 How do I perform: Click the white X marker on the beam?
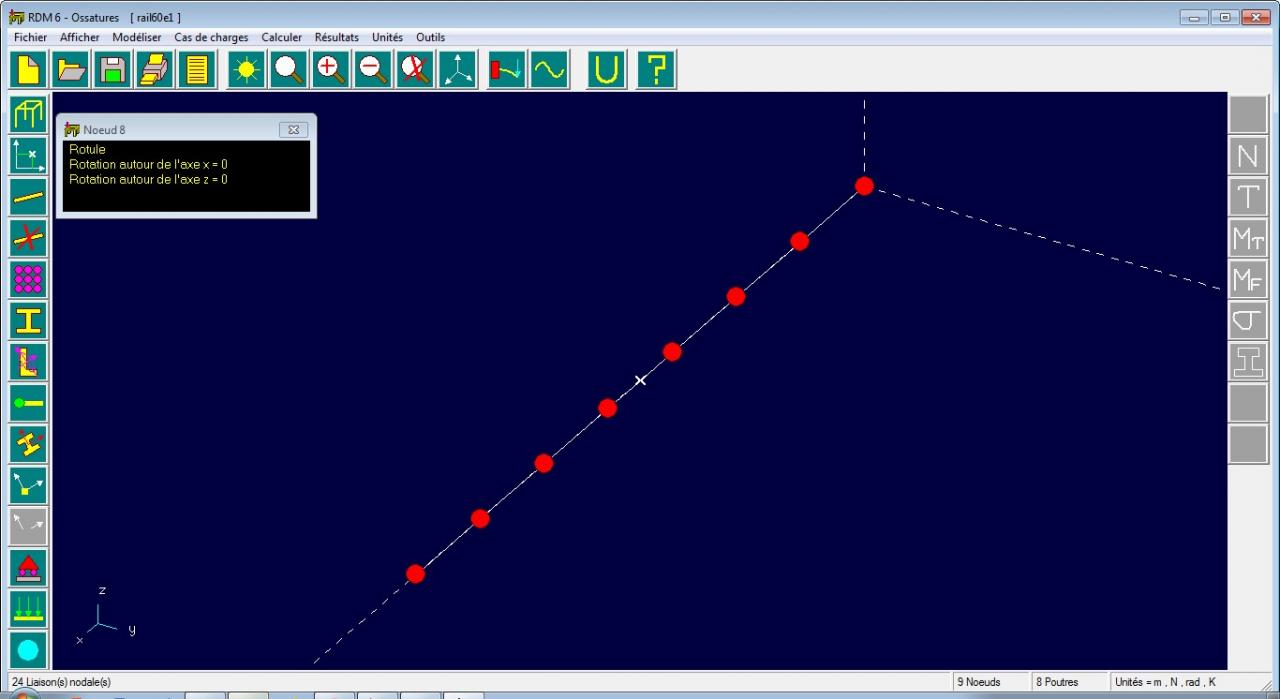pyautogui.click(x=641, y=380)
